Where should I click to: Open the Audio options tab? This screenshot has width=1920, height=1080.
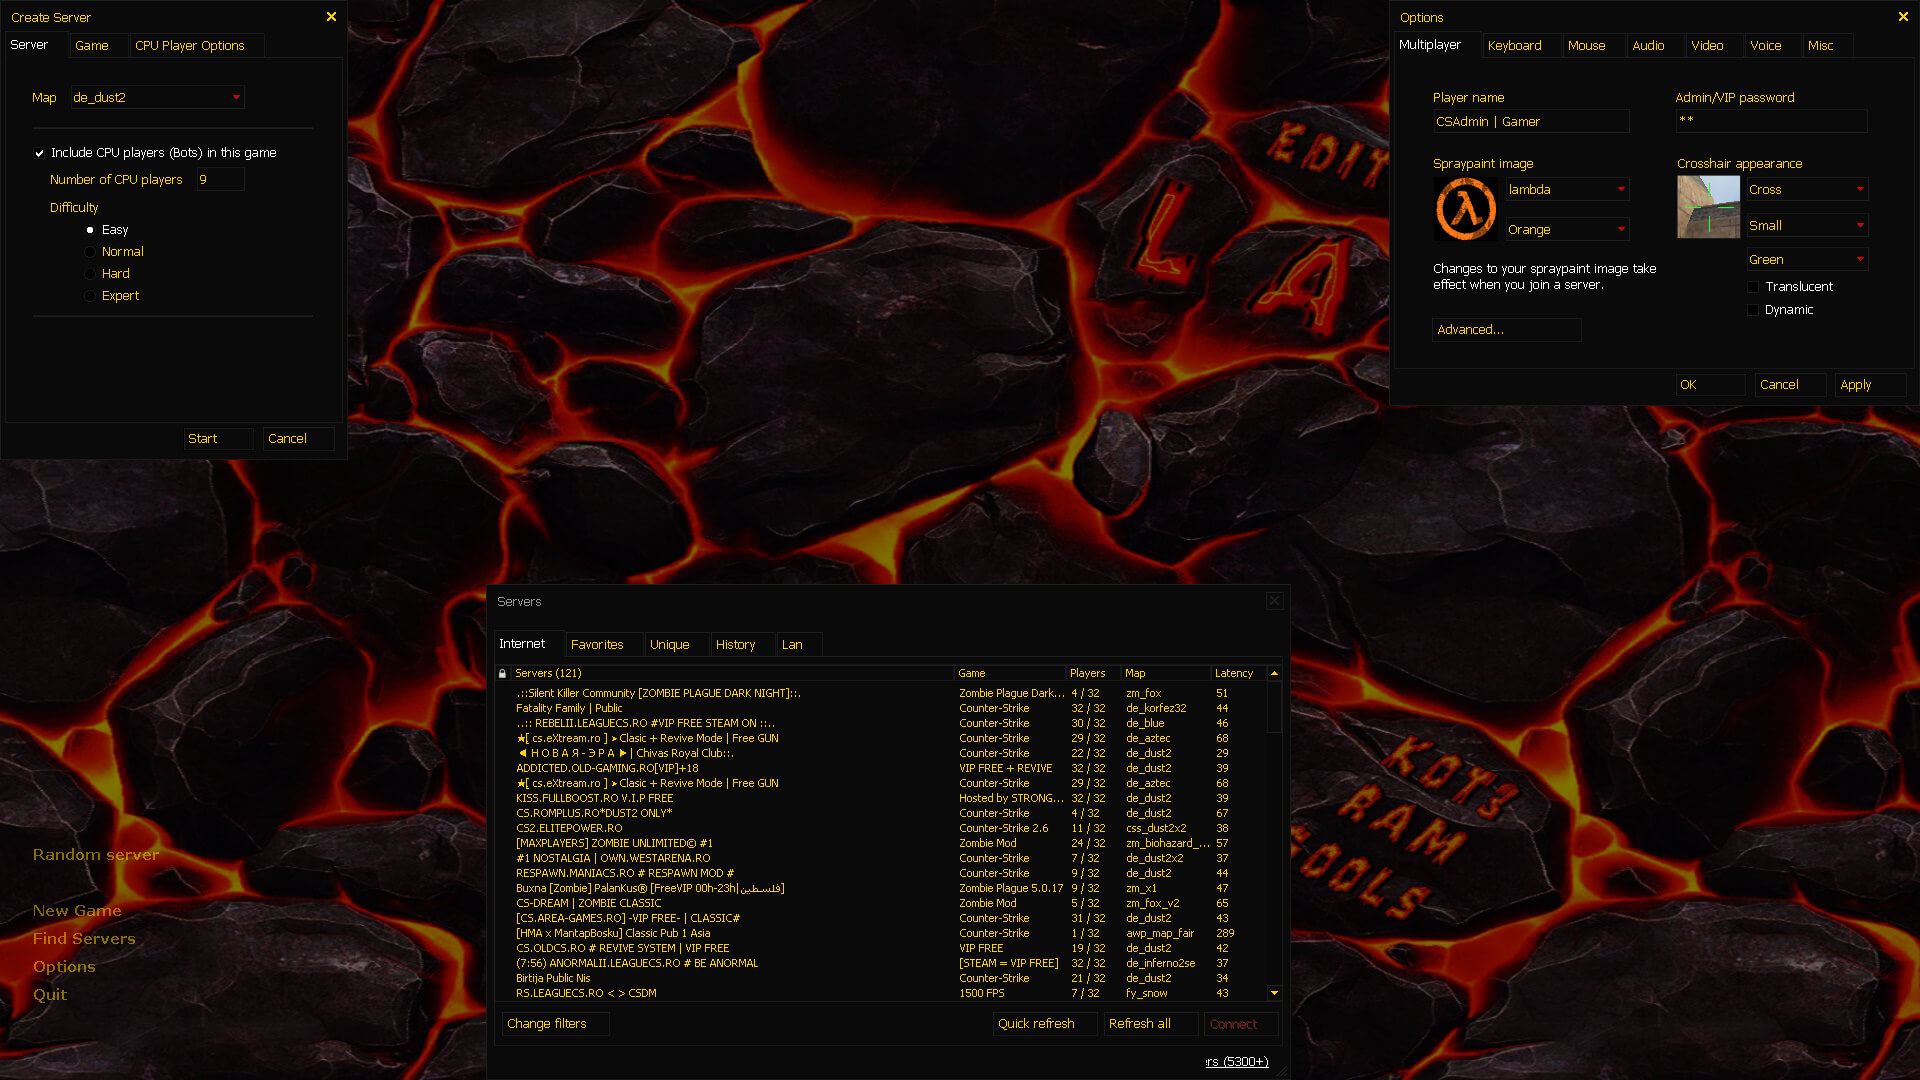[x=1656, y=45]
